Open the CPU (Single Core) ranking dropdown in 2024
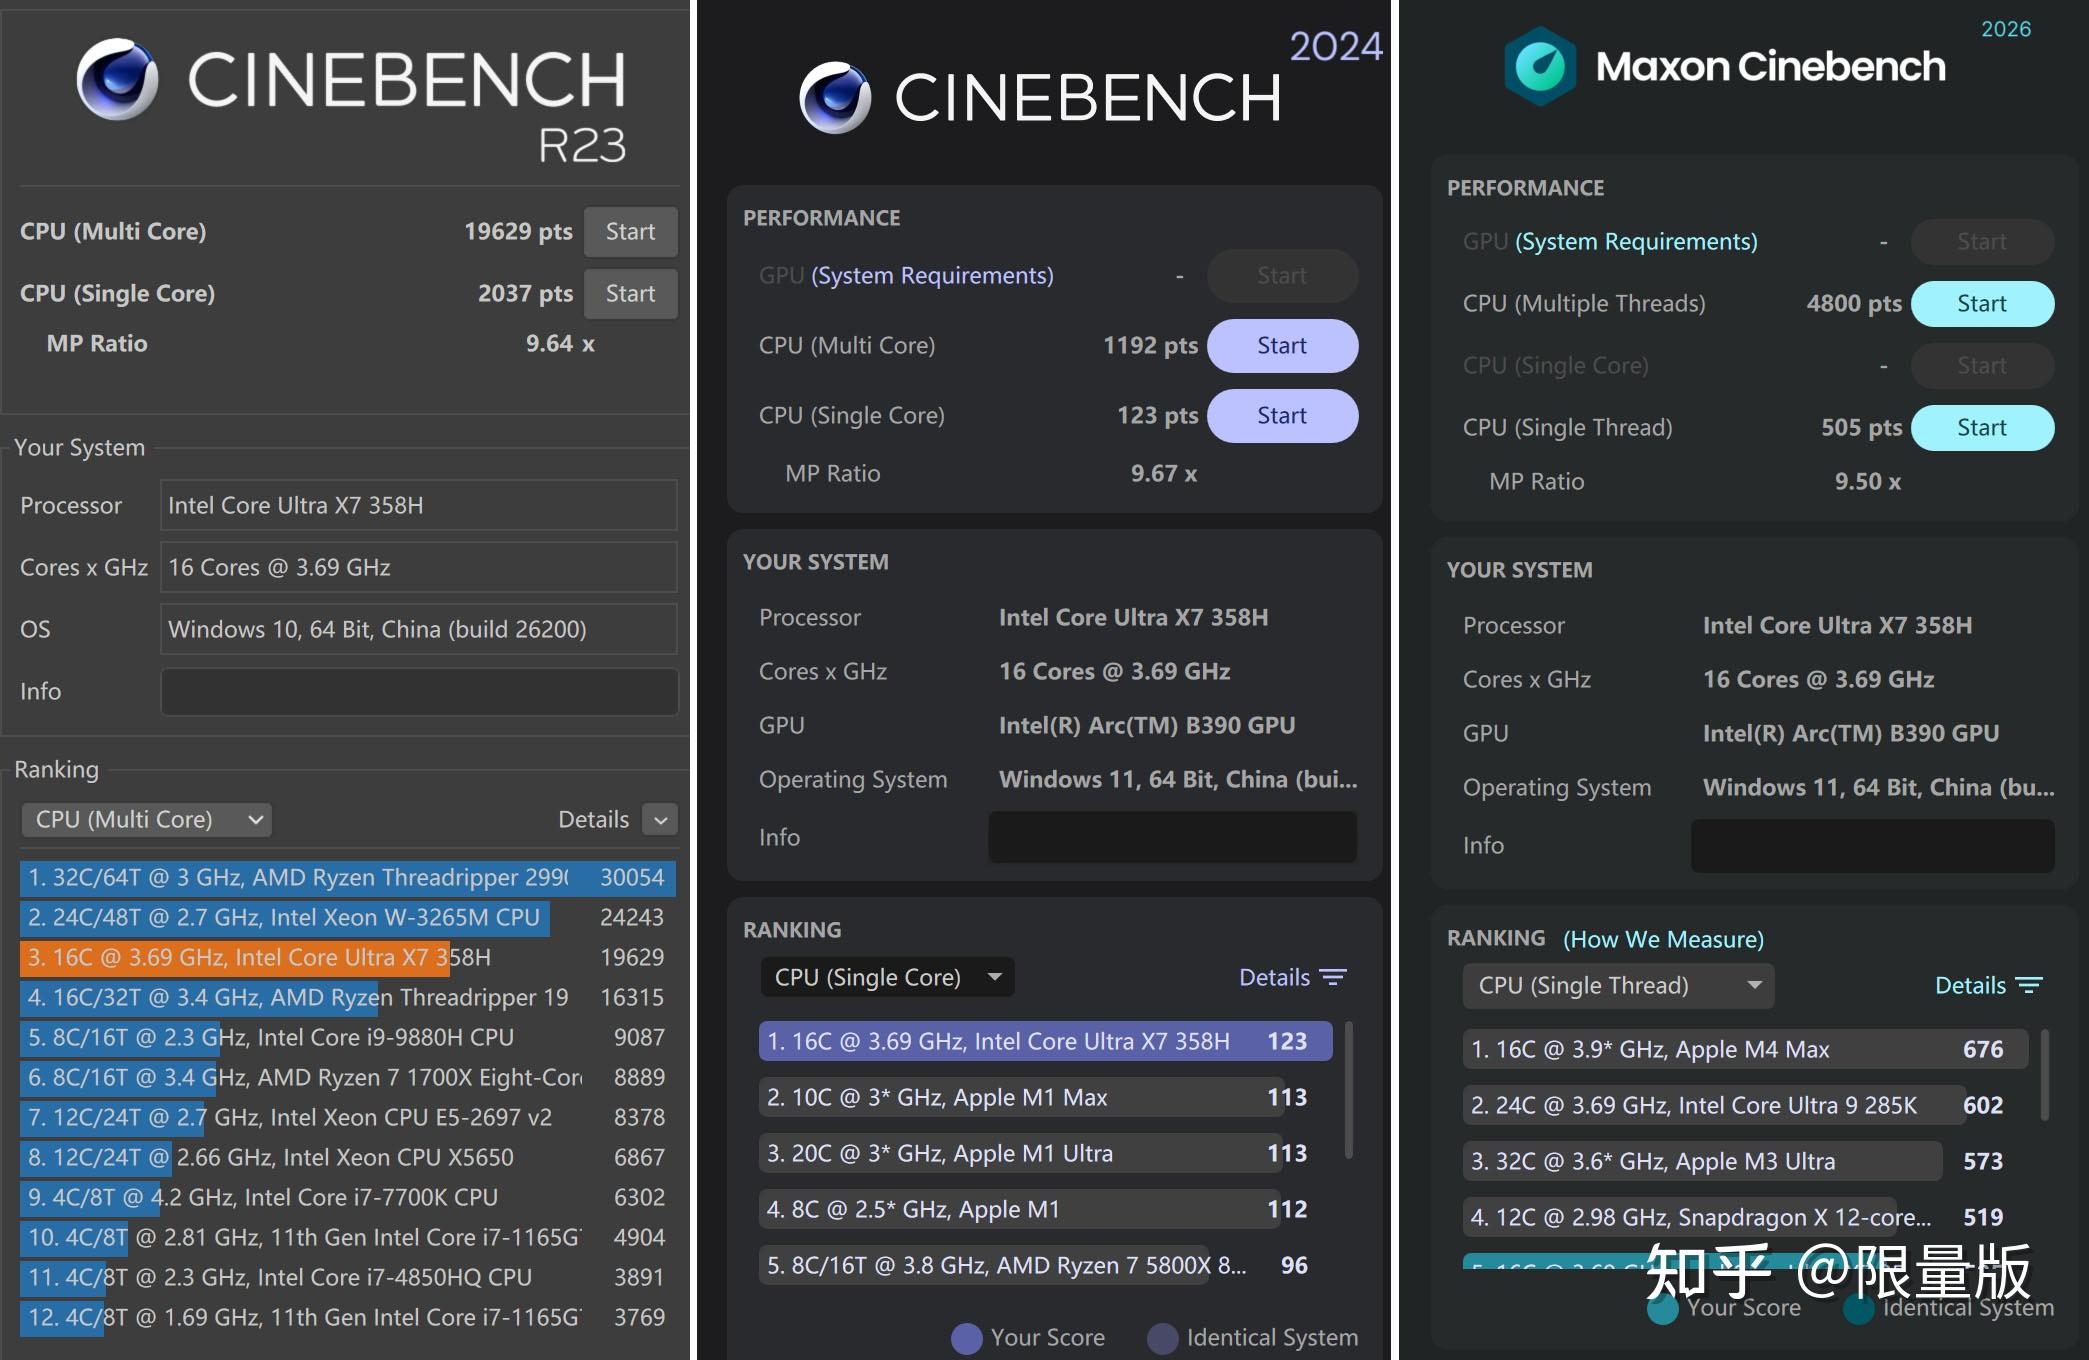 pos(887,977)
